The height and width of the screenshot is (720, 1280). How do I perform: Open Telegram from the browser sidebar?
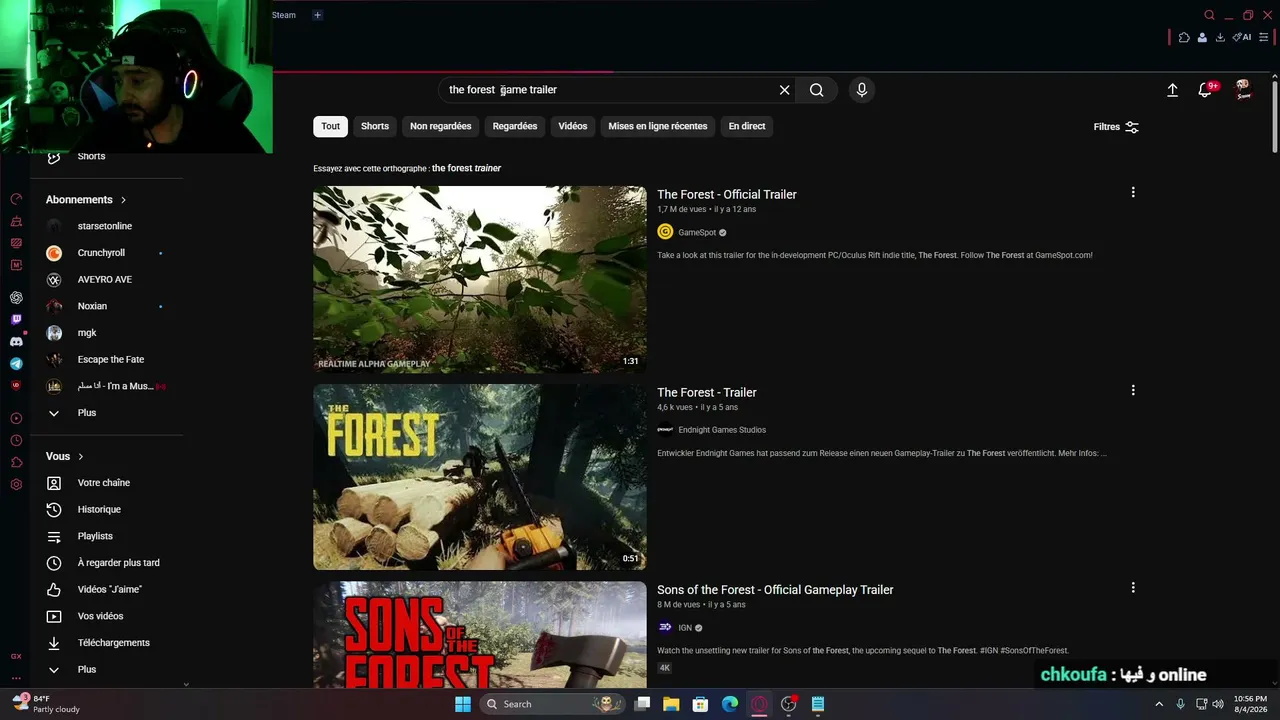[16, 364]
